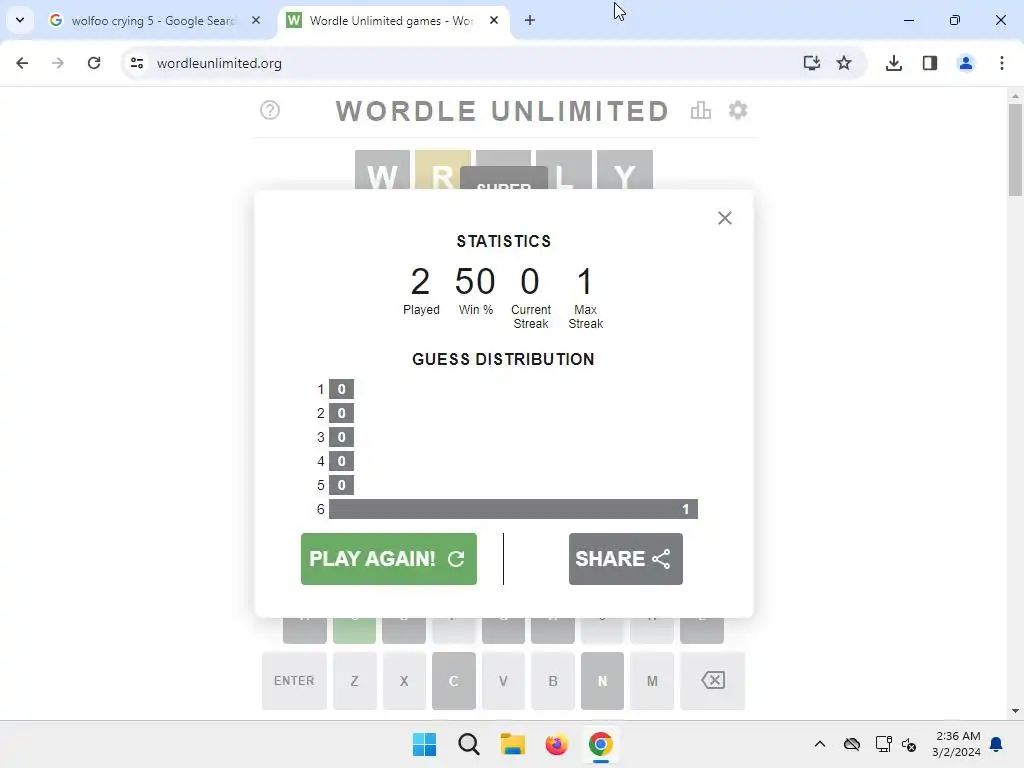View site information icon in address bar
The image size is (1024, 768).
coord(136,63)
